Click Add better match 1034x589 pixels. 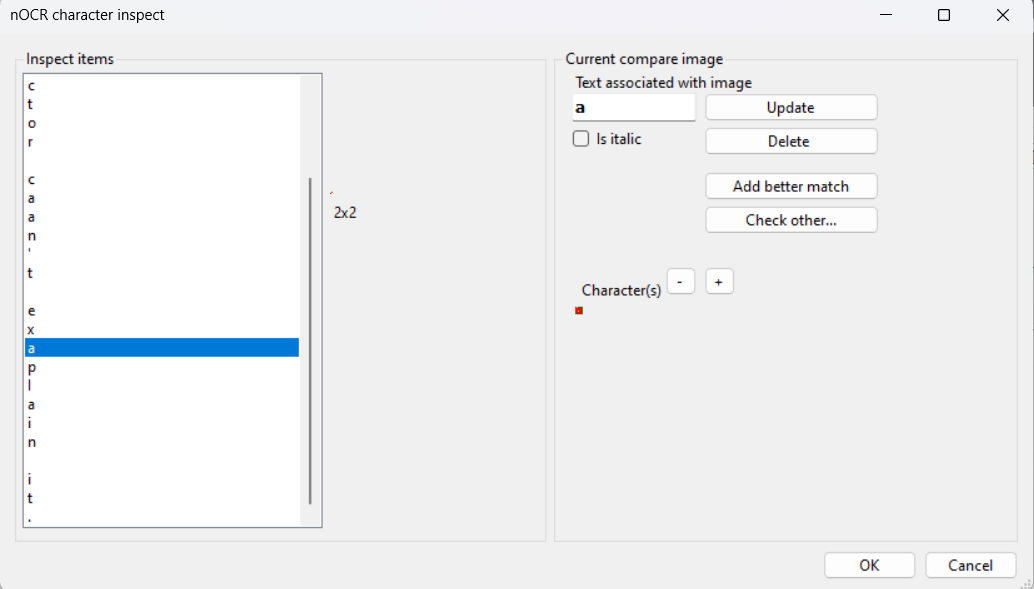[791, 186]
